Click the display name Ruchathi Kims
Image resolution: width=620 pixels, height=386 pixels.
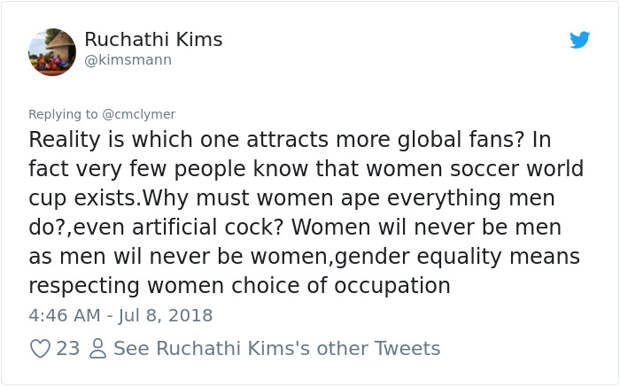(x=153, y=39)
